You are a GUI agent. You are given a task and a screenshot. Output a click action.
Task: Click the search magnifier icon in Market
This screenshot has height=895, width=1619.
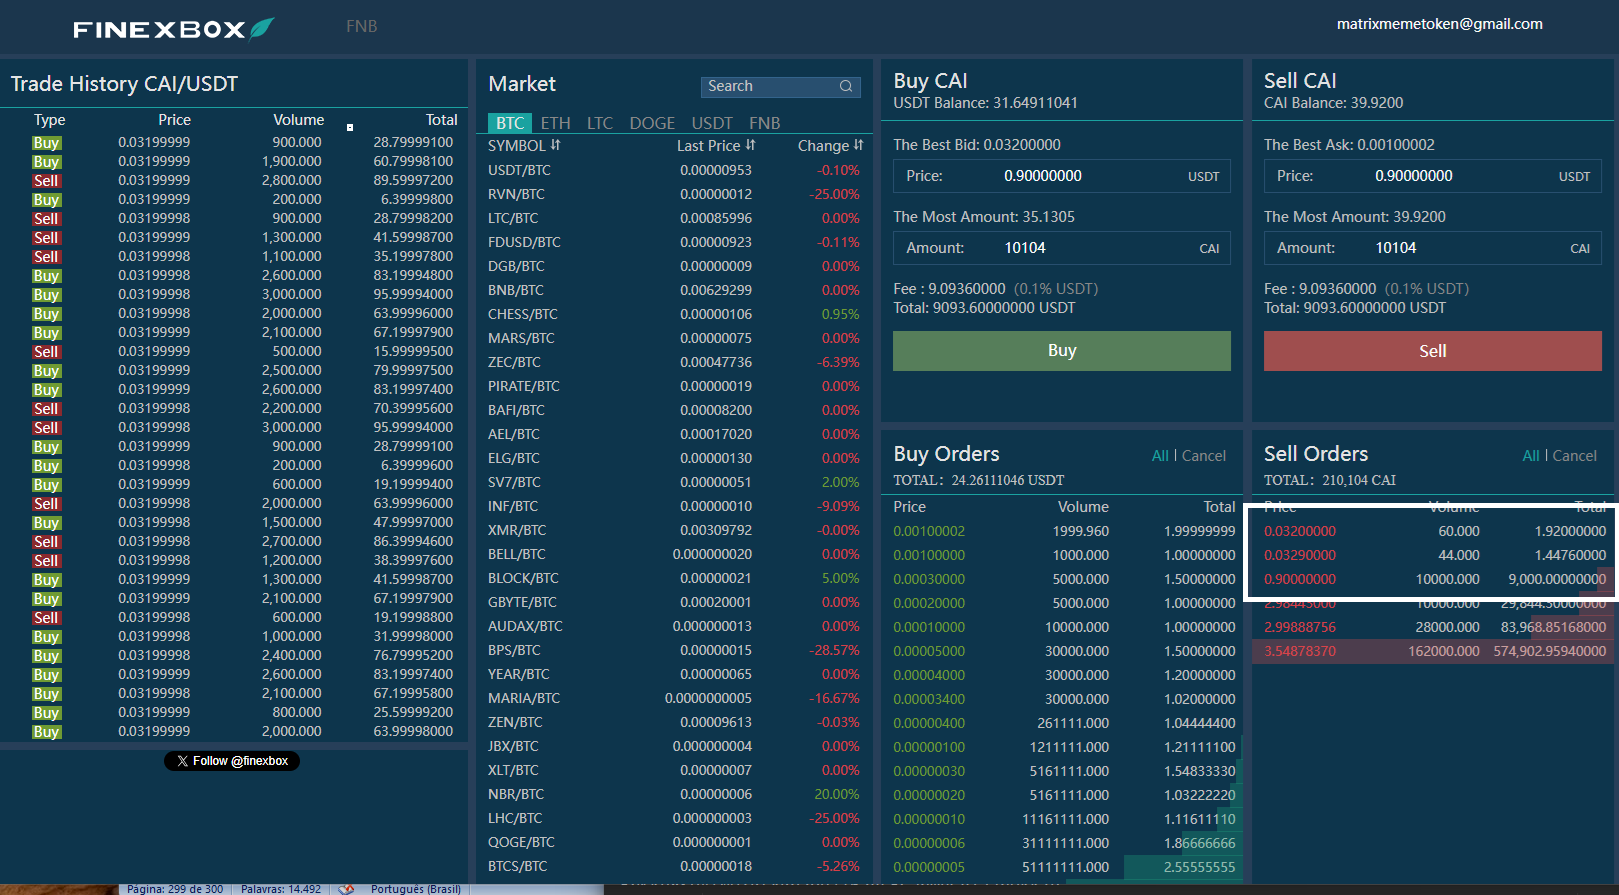pyautogui.click(x=846, y=86)
